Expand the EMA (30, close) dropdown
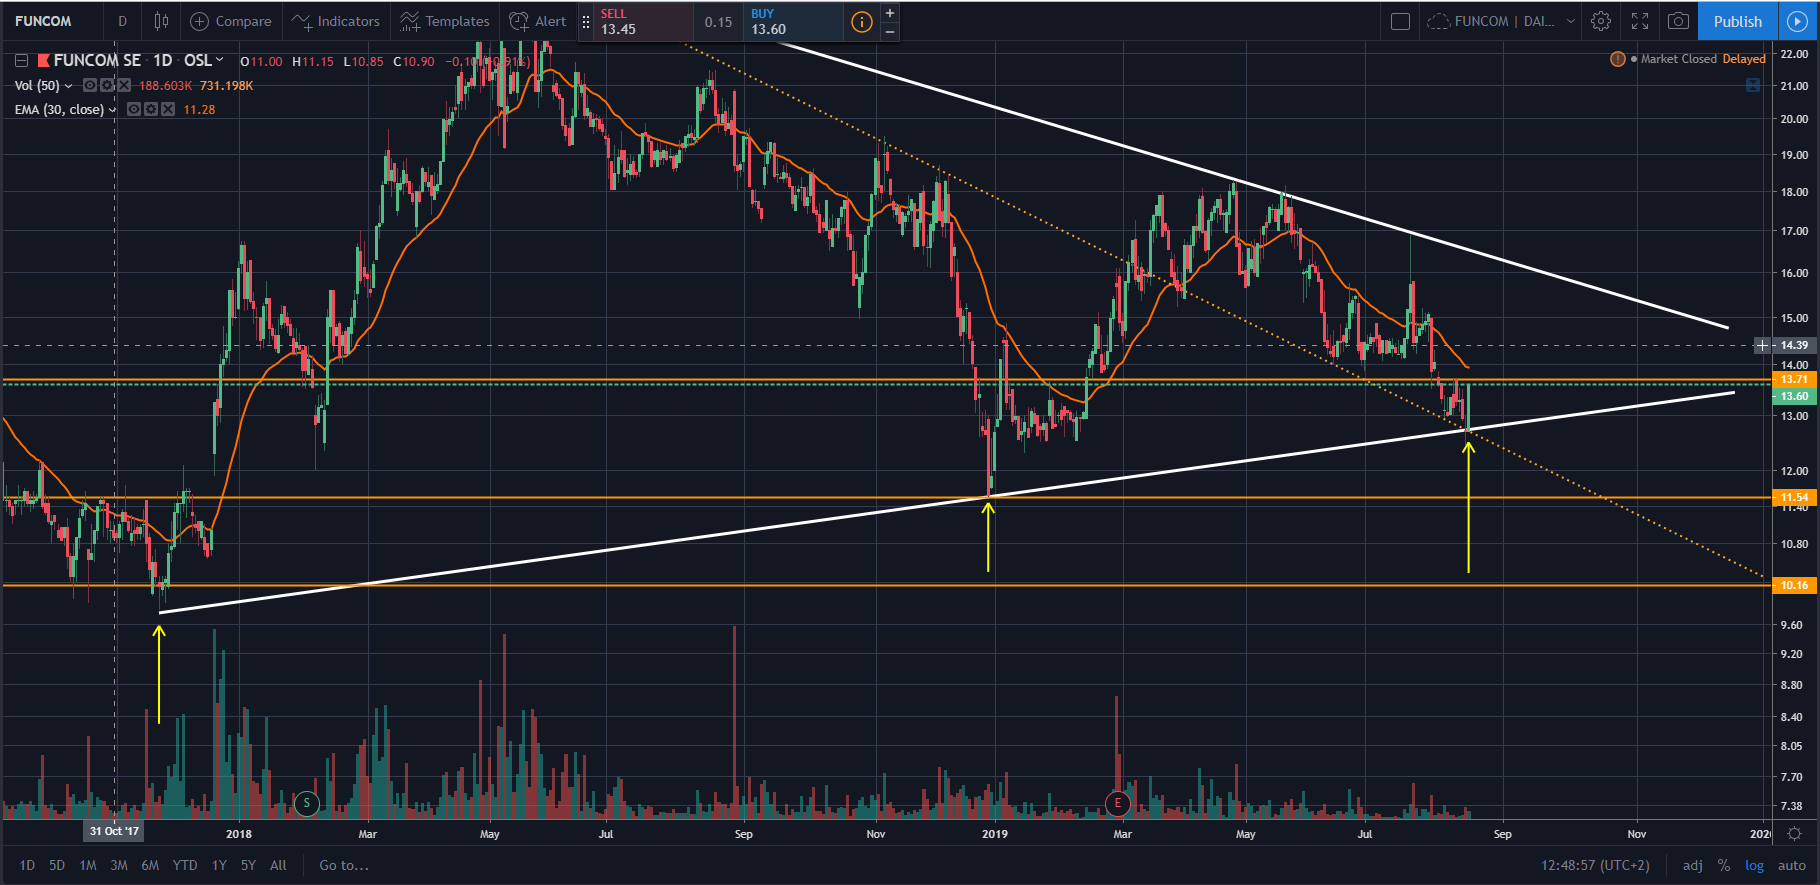Image resolution: width=1820 pixels, height=885 pixels. (x=112, y=110)
